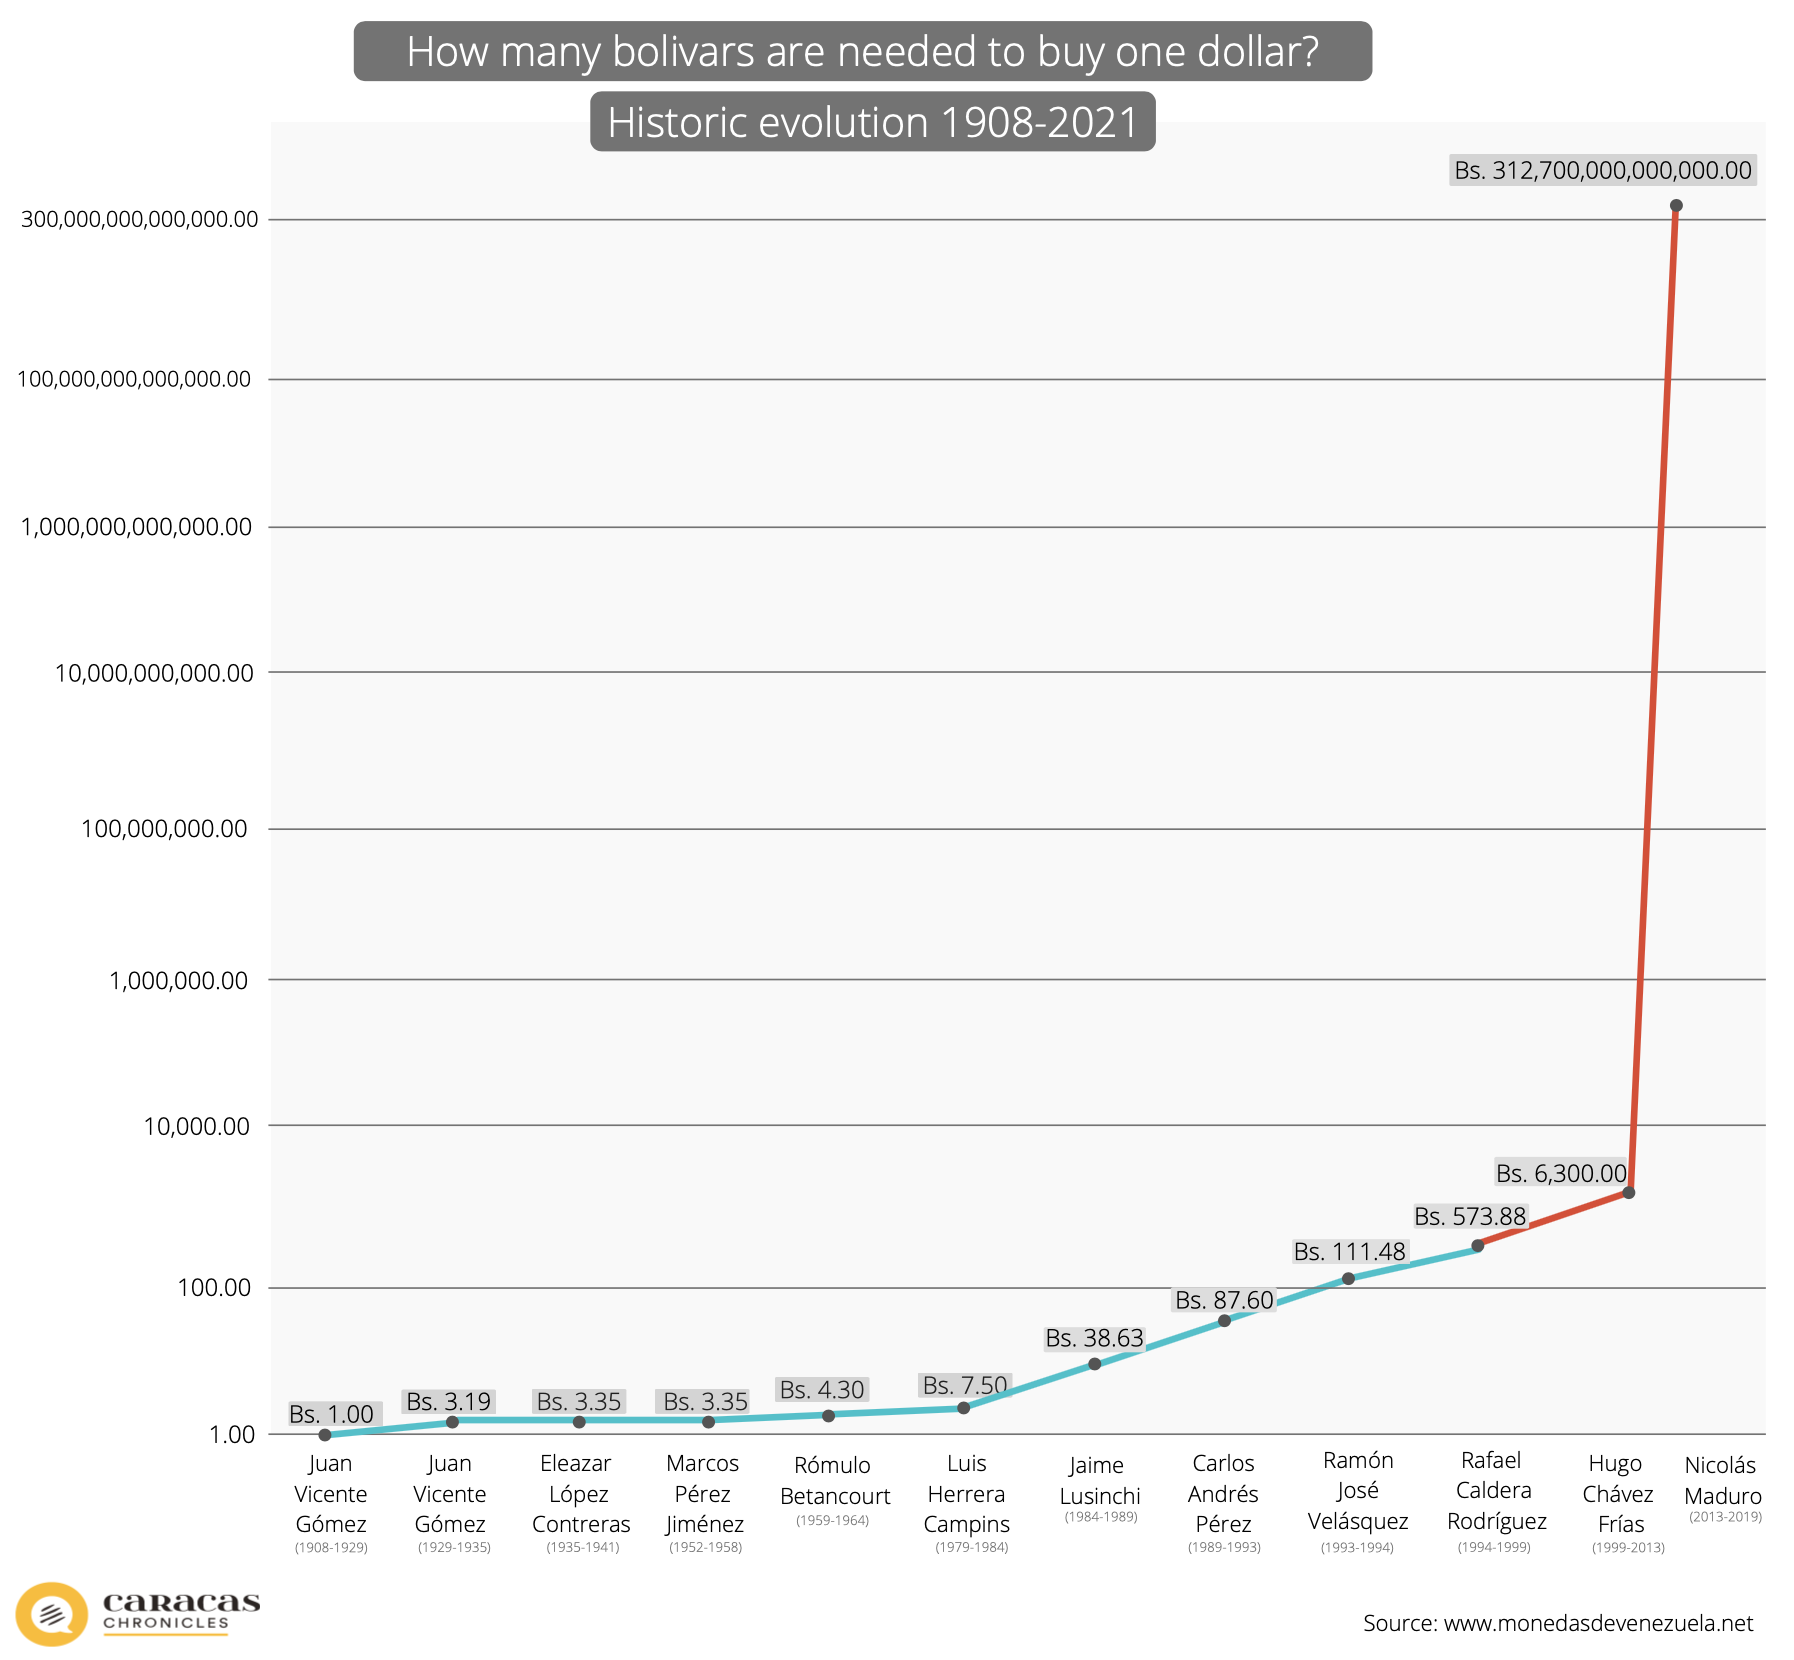Click the title 'How many bolivars are needed'

click(x=863, y=51)
